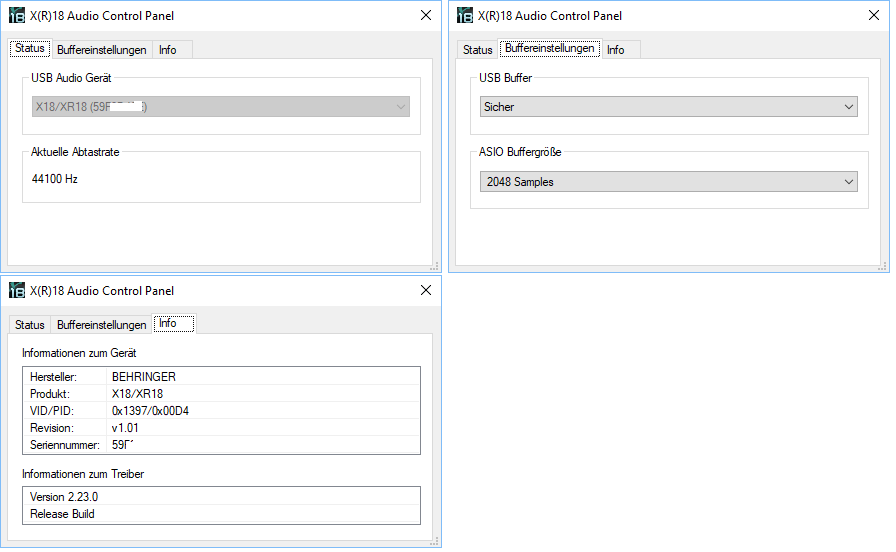This screenshot has width=896, height=552.
Task: Click the app icon in the Buffereinstellungen window title bar
Action: 465,15
